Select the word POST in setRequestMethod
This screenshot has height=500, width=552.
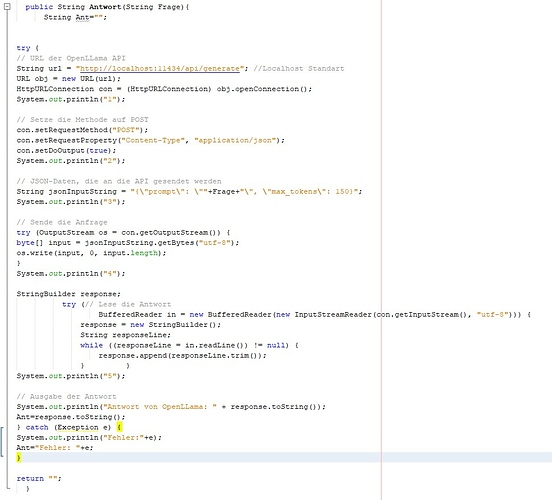(126, 130)
